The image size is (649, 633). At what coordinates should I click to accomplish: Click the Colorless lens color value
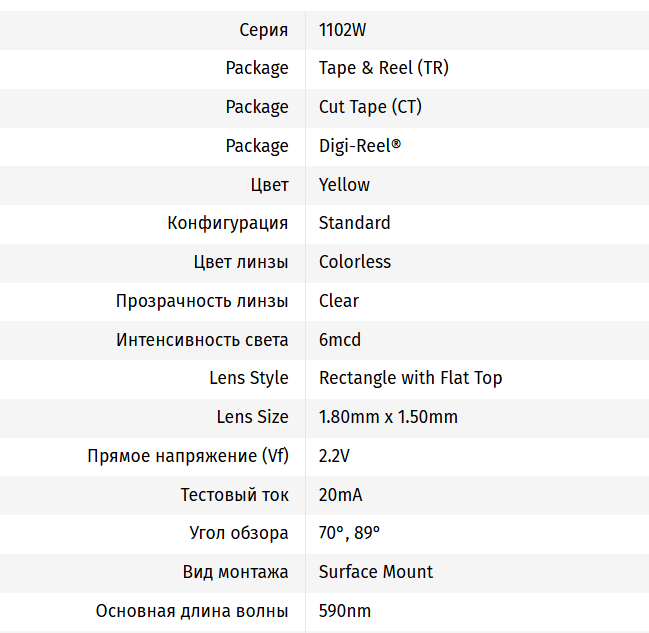point(354,262)
